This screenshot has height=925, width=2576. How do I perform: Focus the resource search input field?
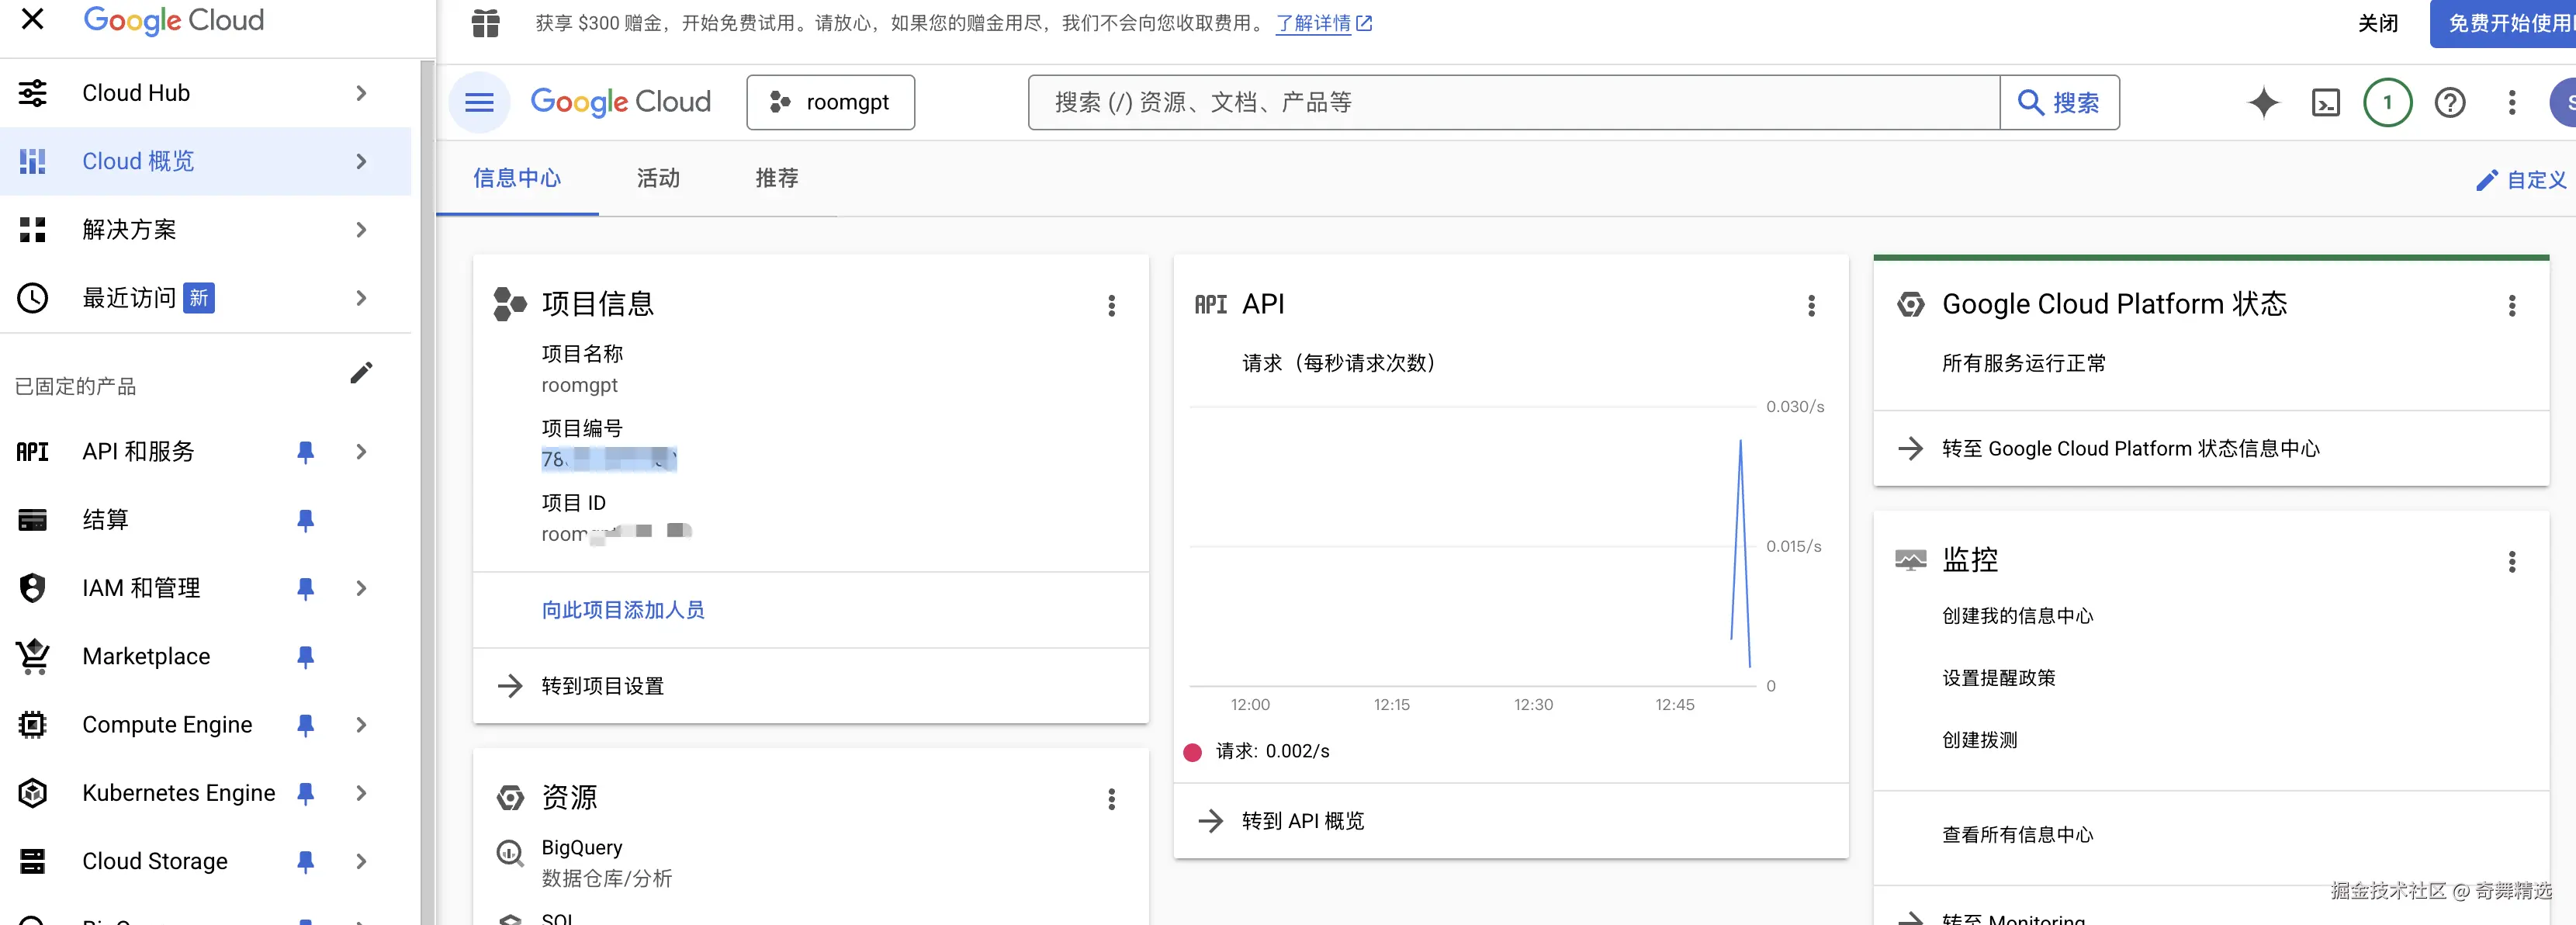(1512, 102)
